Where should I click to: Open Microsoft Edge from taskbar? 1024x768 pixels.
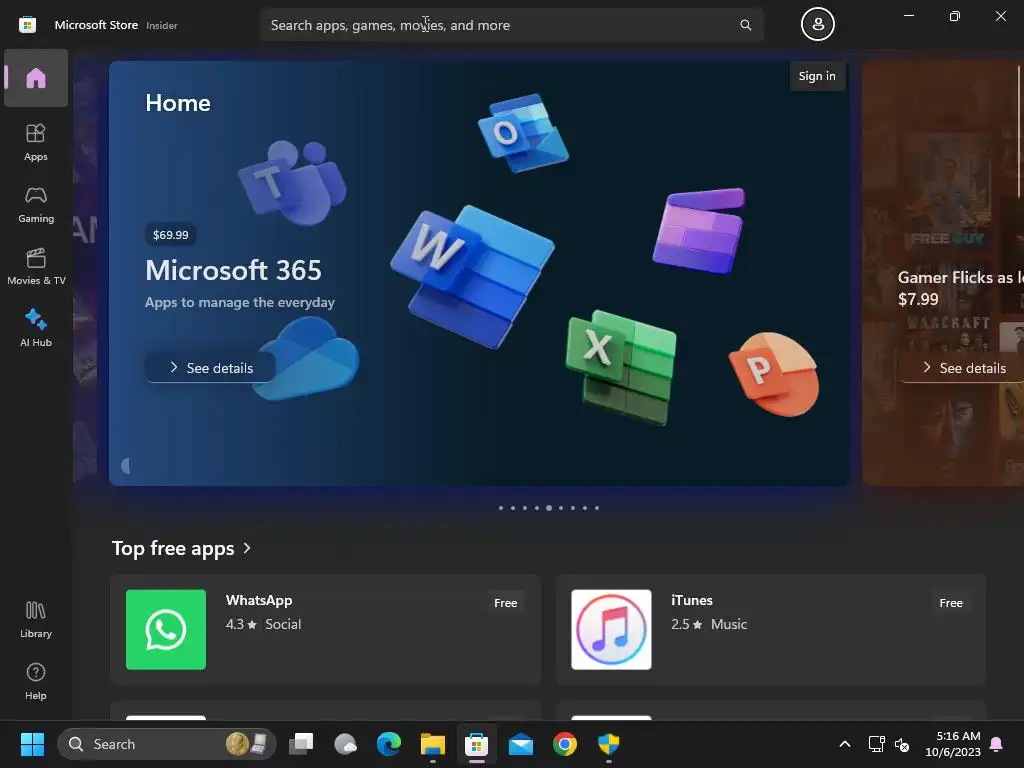click(389, 744)
